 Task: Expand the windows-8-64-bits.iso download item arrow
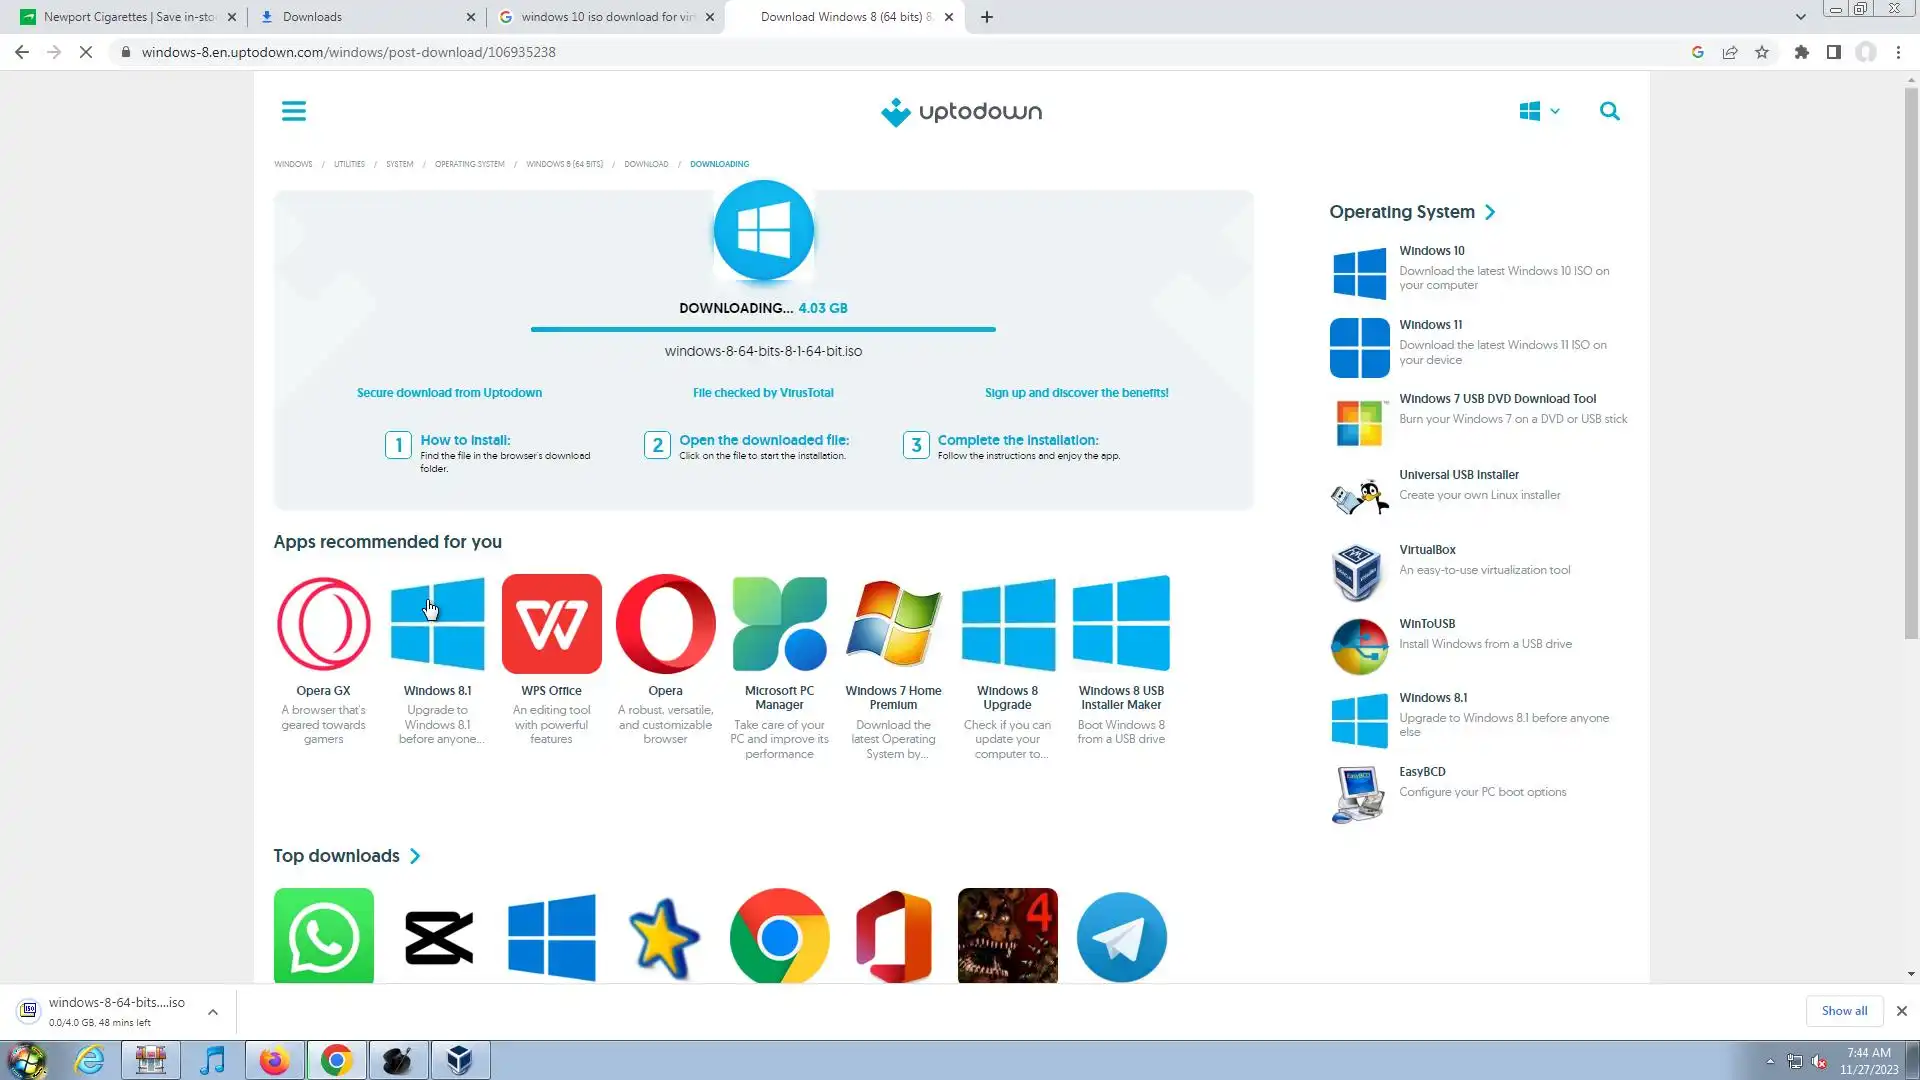213,1012
